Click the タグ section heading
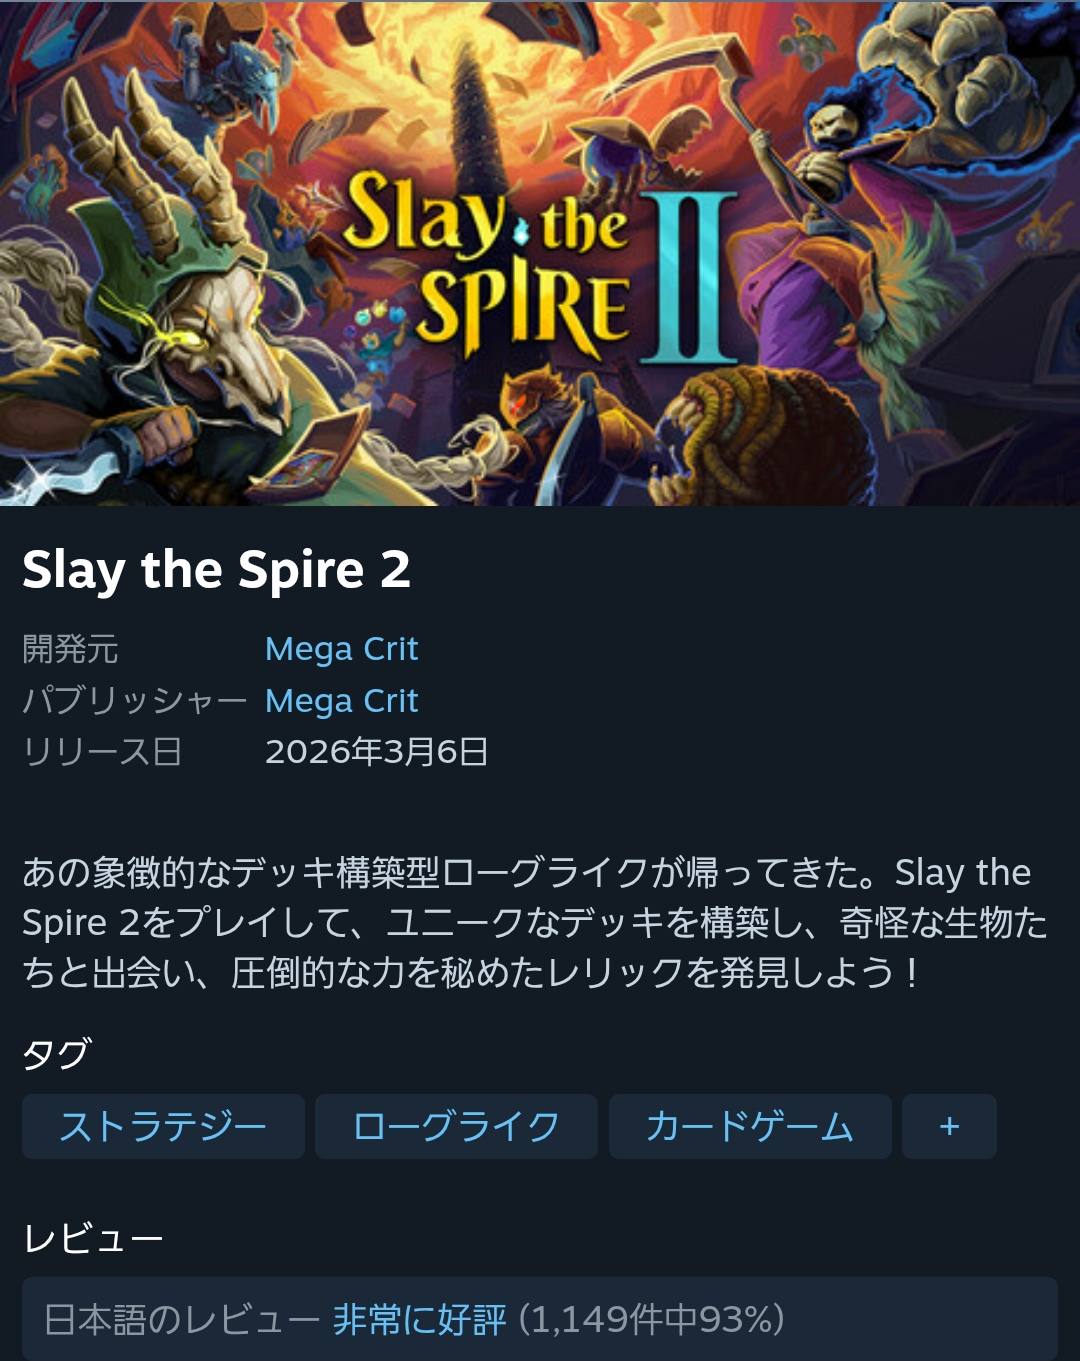Screen dimensions: 1080x1361 click(x=57, y=1053)
